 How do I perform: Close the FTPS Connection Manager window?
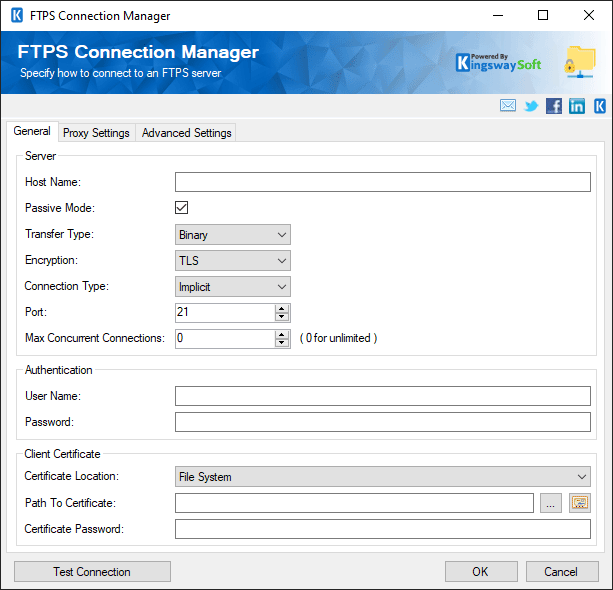point(589,15)
